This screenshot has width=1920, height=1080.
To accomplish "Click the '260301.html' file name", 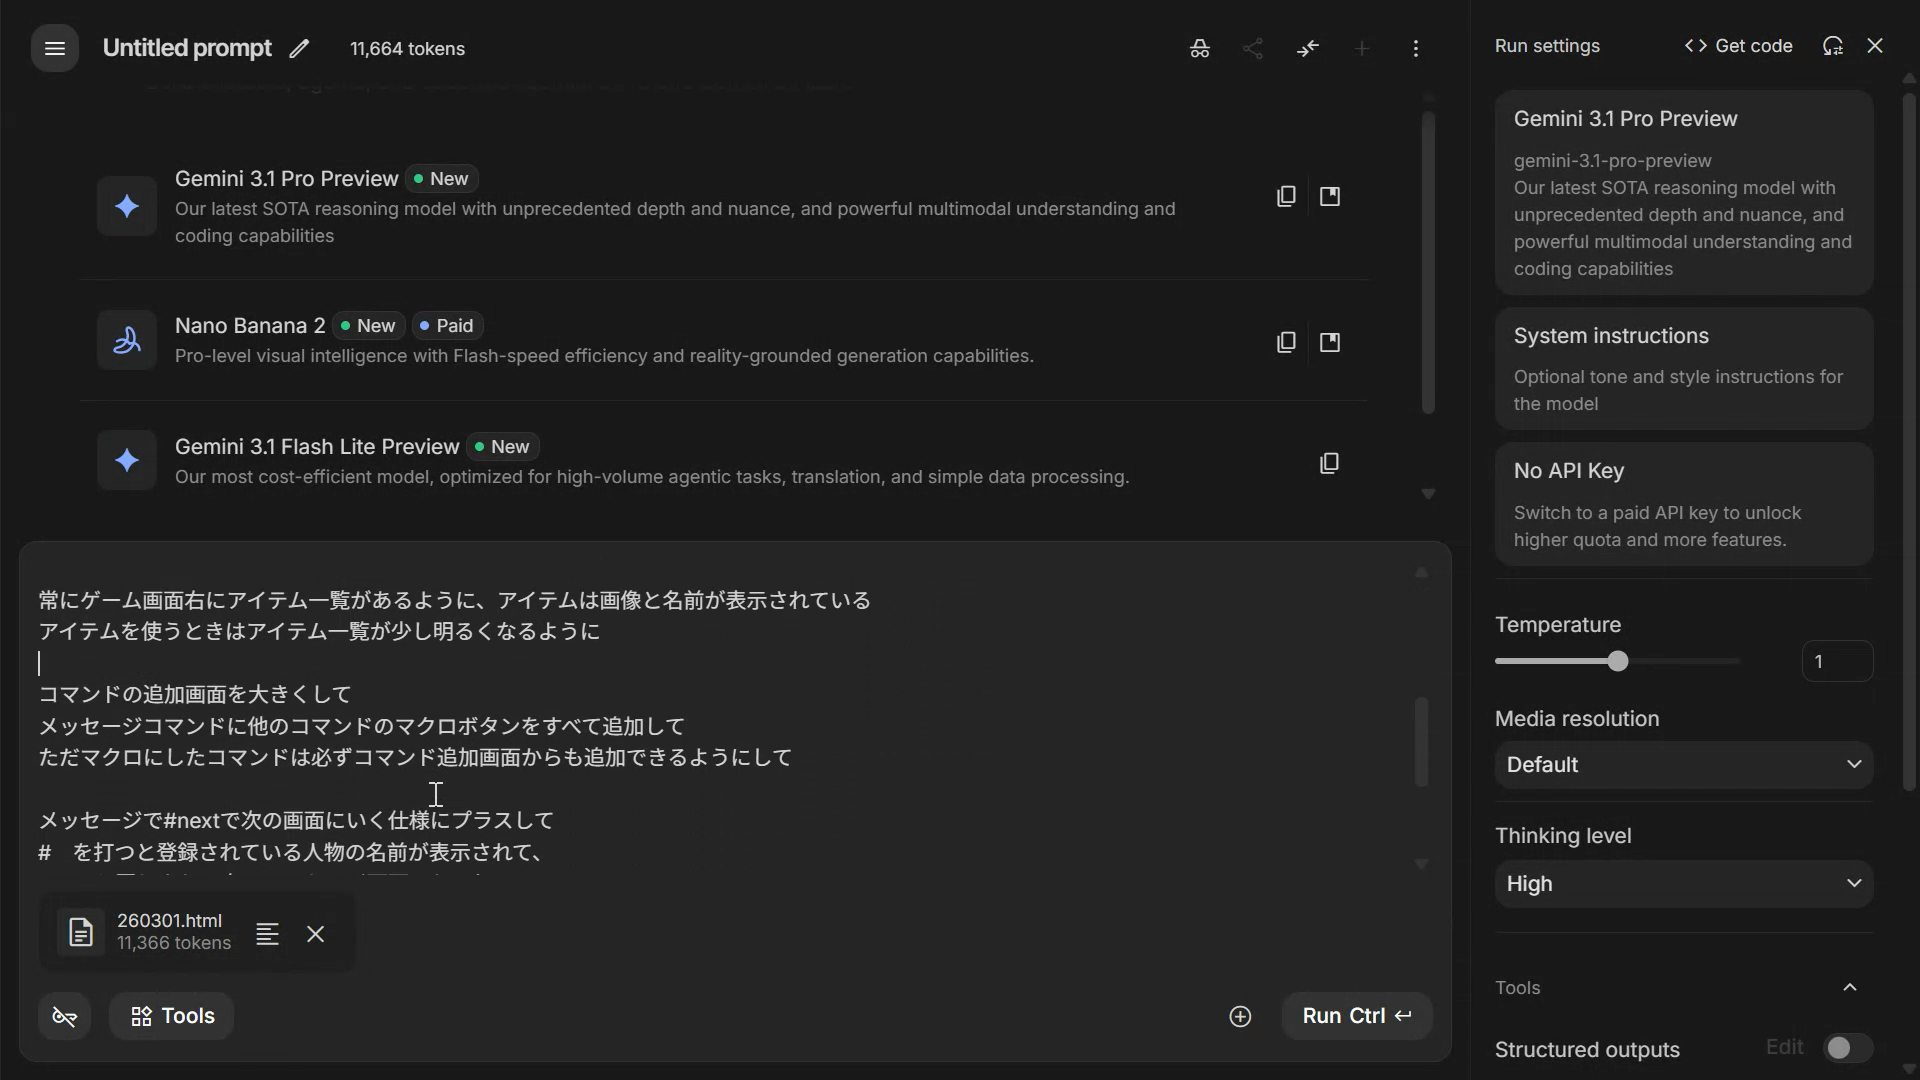I will [170, 921].
